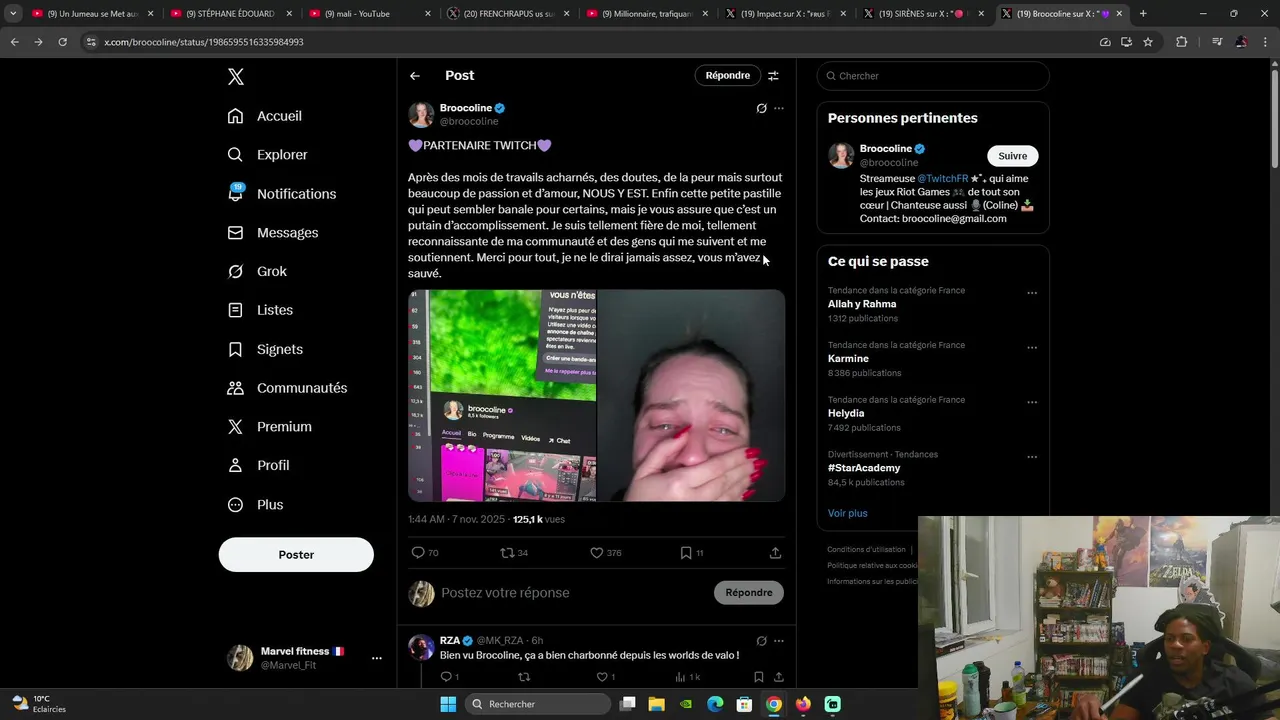Image resolution: width=1280 pixels, height=720 pixels.
Task: Open Signets bookmarks page
Action: click(265, 349)
